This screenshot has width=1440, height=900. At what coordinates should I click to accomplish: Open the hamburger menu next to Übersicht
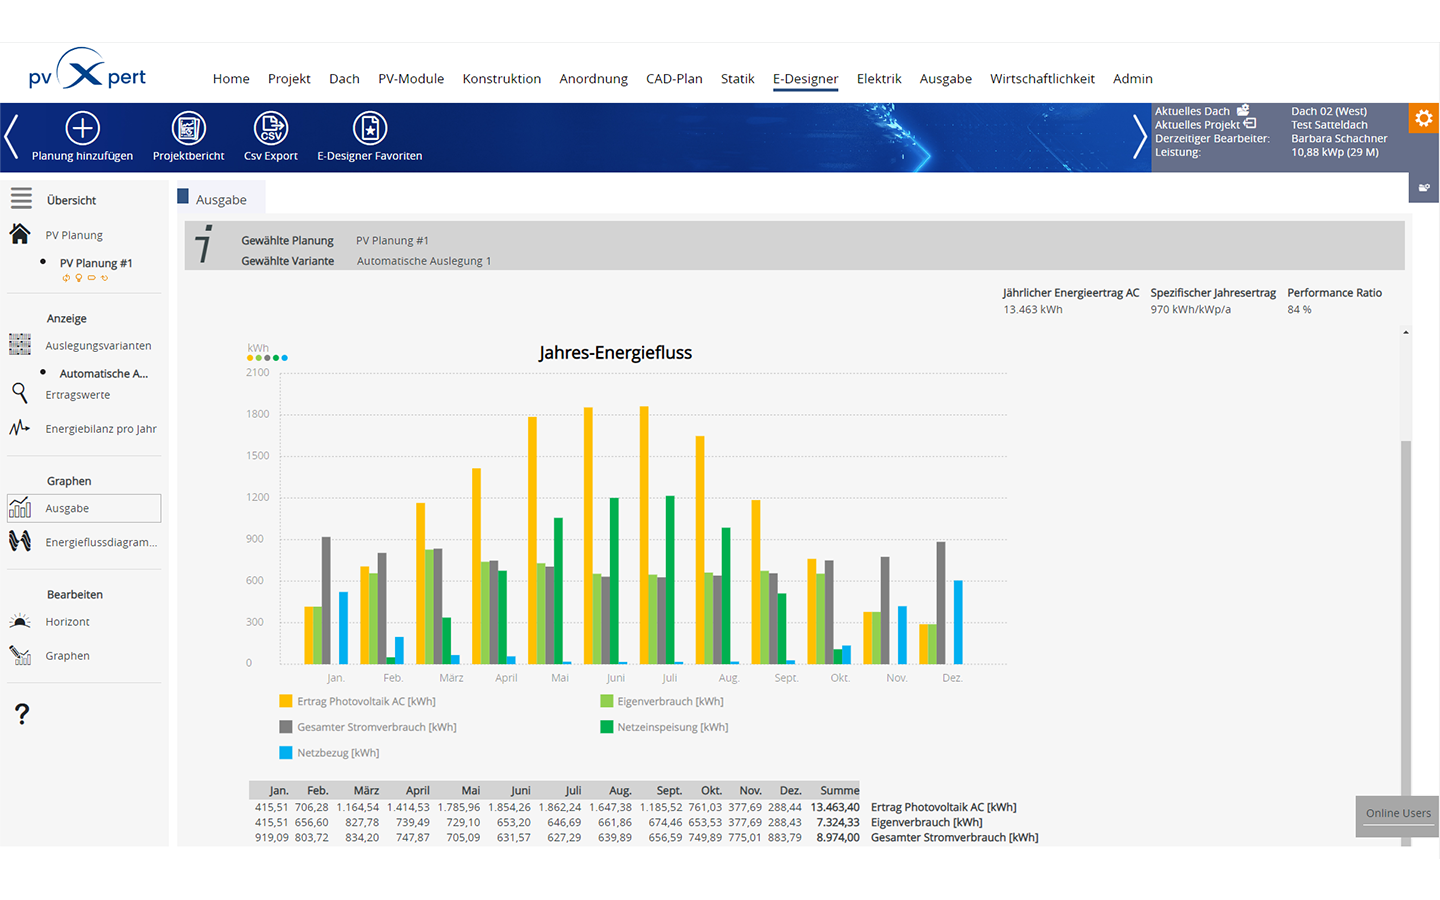click(21, 199)
